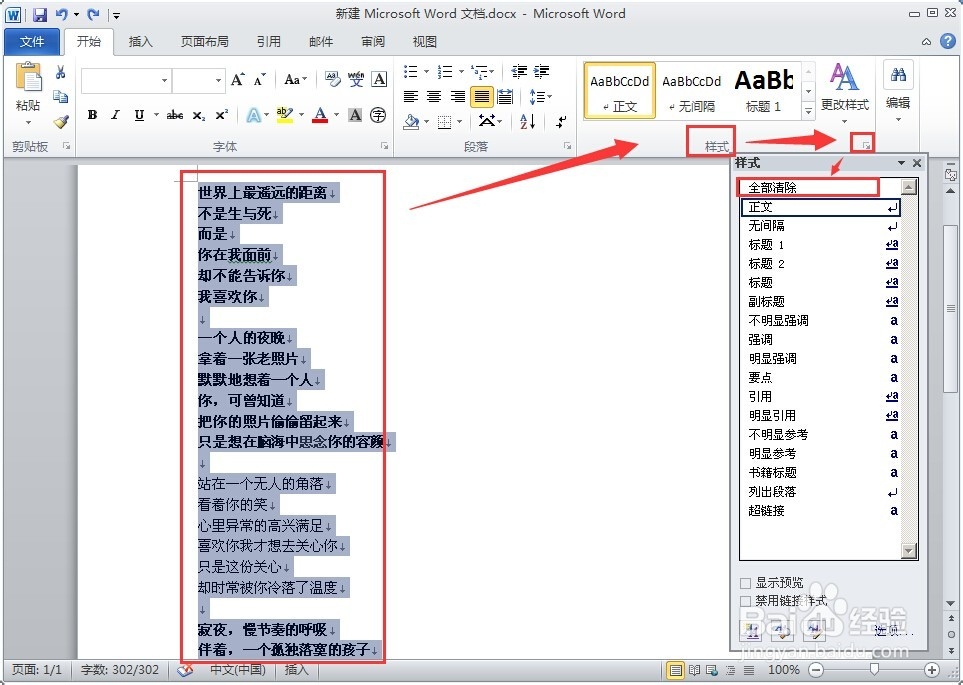Open the 文件 menu
This screenshot has height=685, width=963.
(x=33, y=42)
